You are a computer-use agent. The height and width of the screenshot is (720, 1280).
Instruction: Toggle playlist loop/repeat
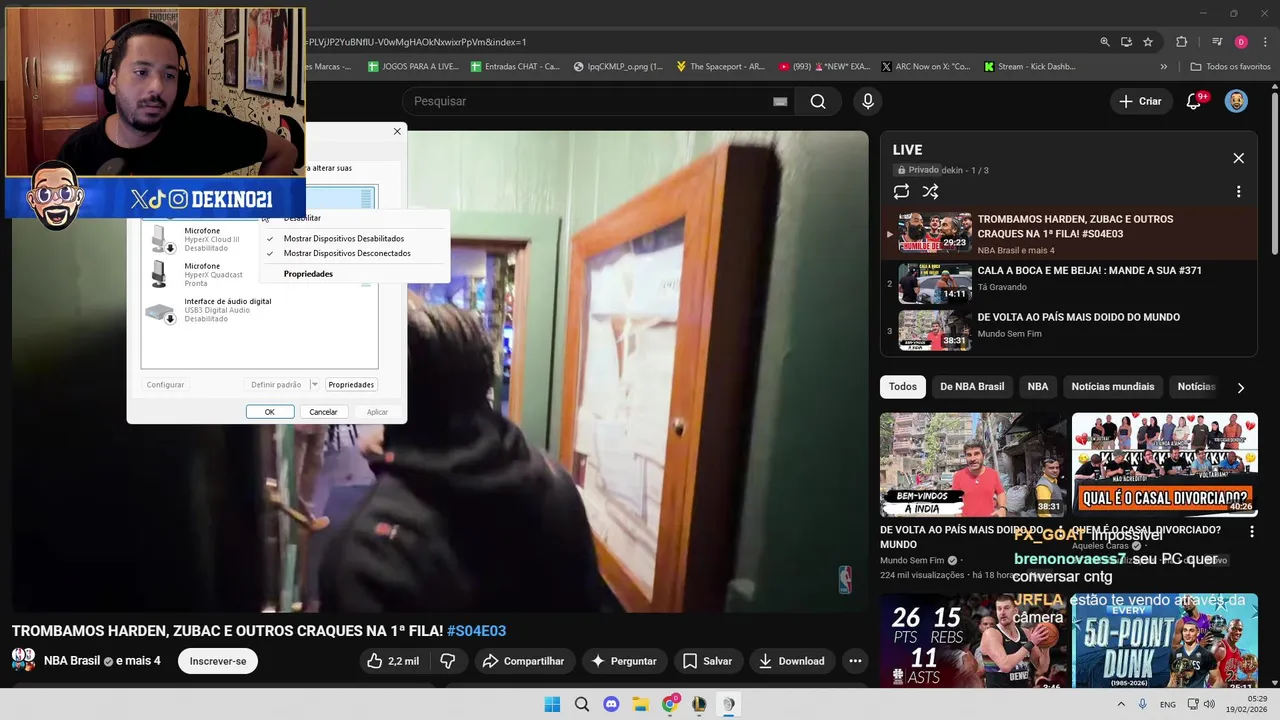[901, 191]
